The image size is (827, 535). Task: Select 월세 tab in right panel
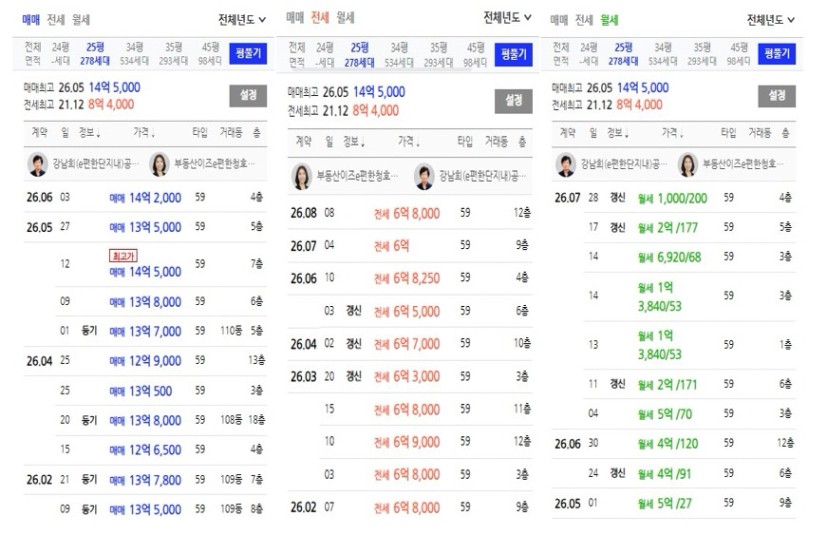point(609,20)
